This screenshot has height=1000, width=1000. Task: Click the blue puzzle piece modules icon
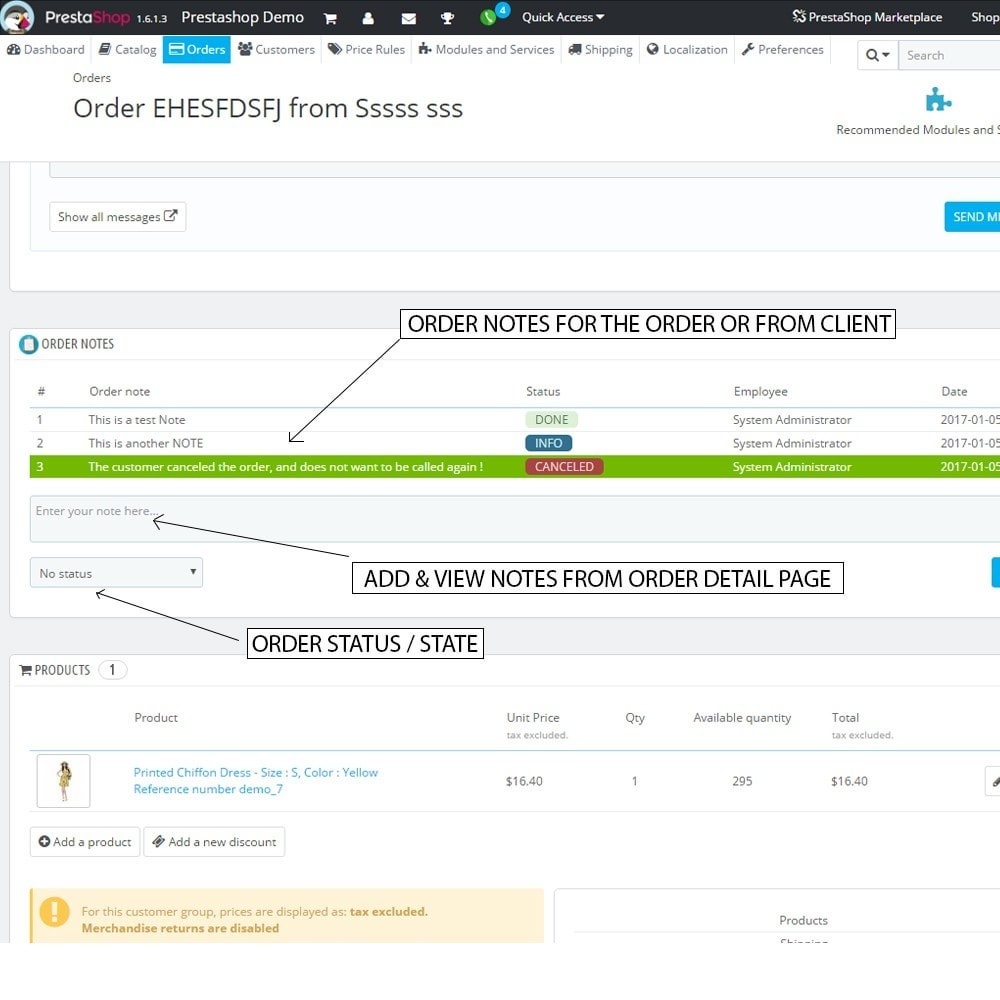(938, 100)
